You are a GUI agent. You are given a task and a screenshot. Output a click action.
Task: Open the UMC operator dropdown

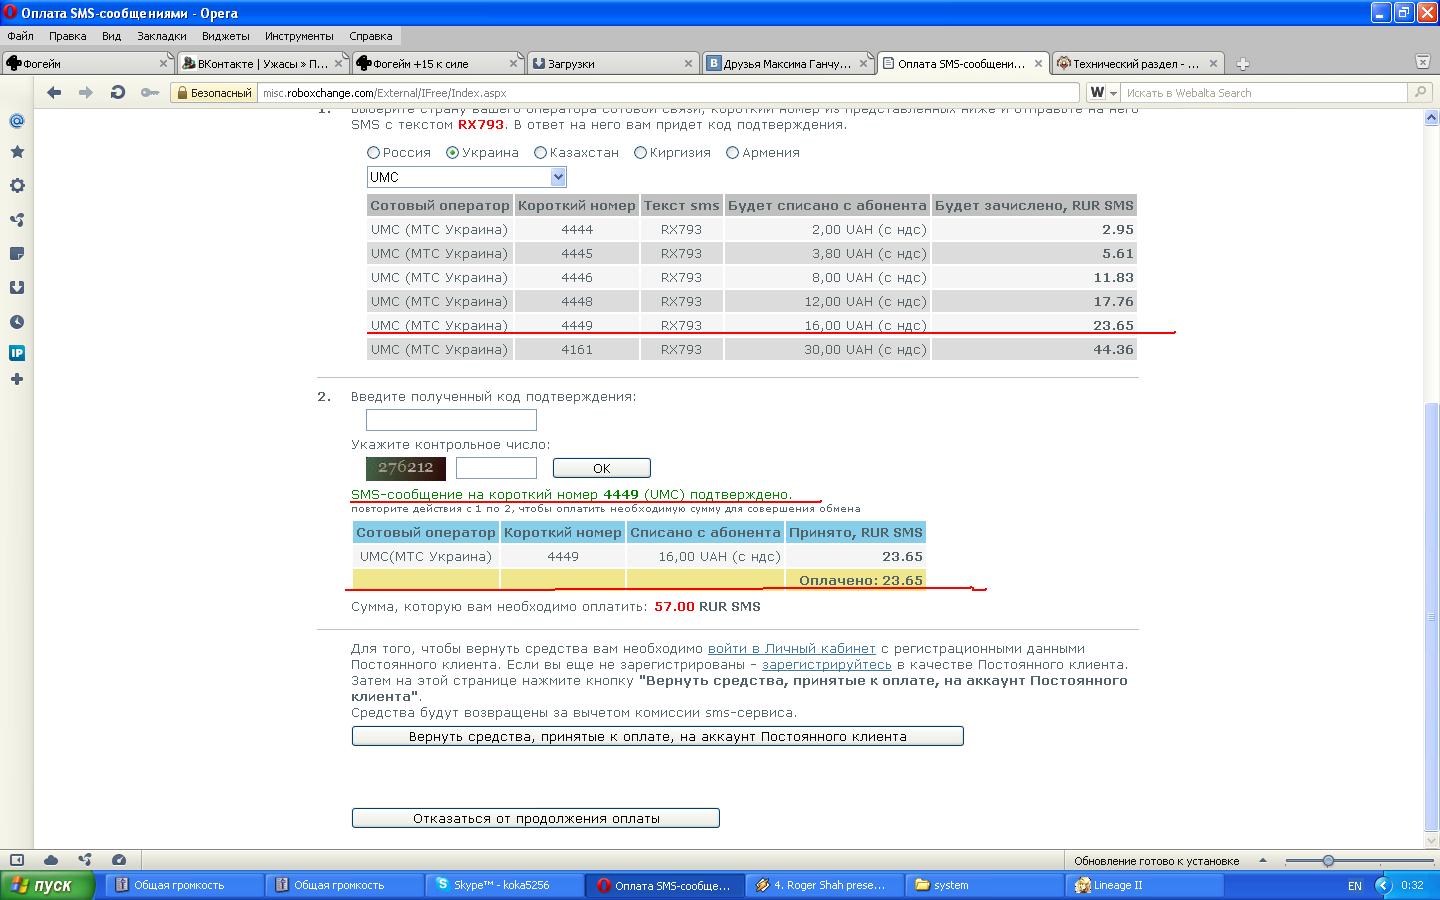(467, 177)
